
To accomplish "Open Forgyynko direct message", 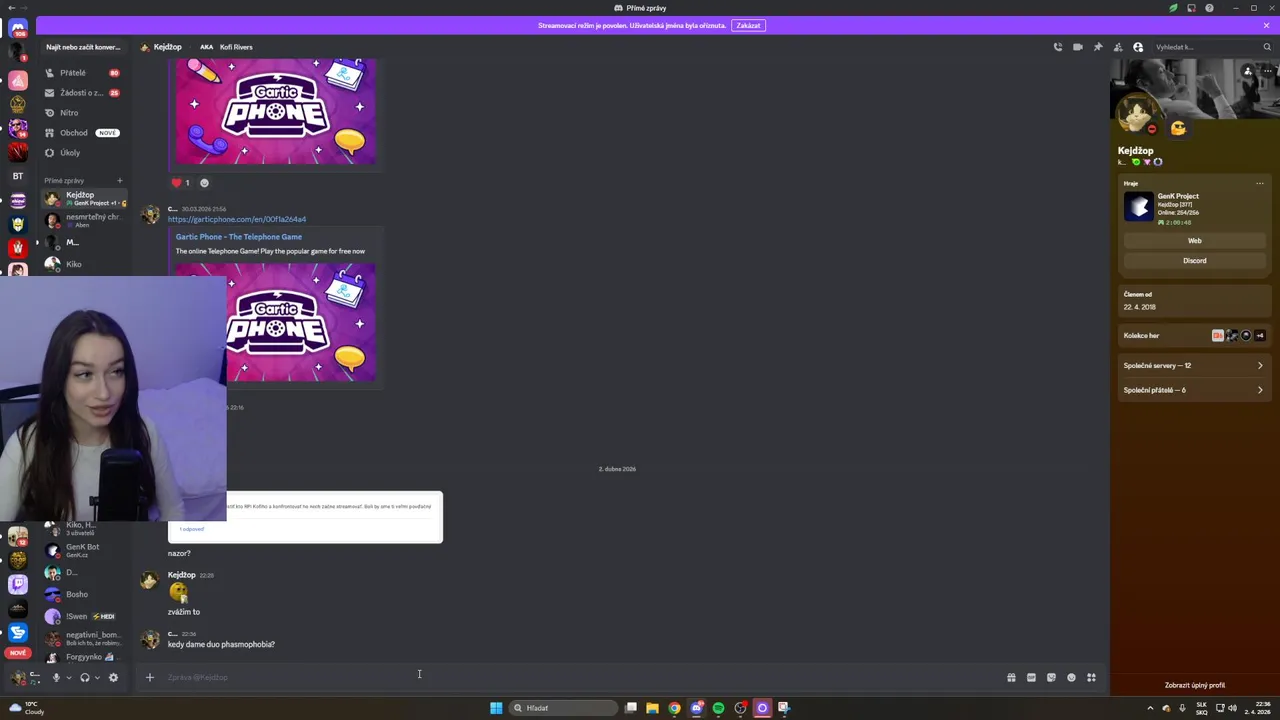I will [83, 657].
